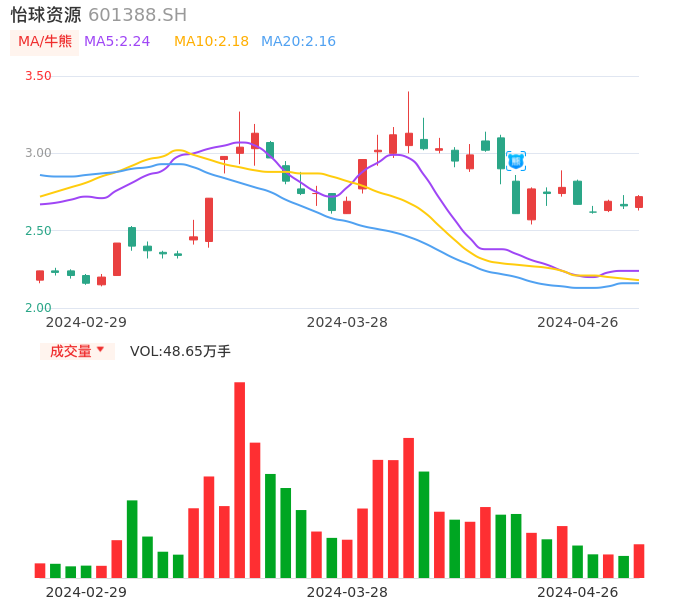Click the 601388.SH stock code
The height and width of the screenshot is (606, 686).
(137, 15)
